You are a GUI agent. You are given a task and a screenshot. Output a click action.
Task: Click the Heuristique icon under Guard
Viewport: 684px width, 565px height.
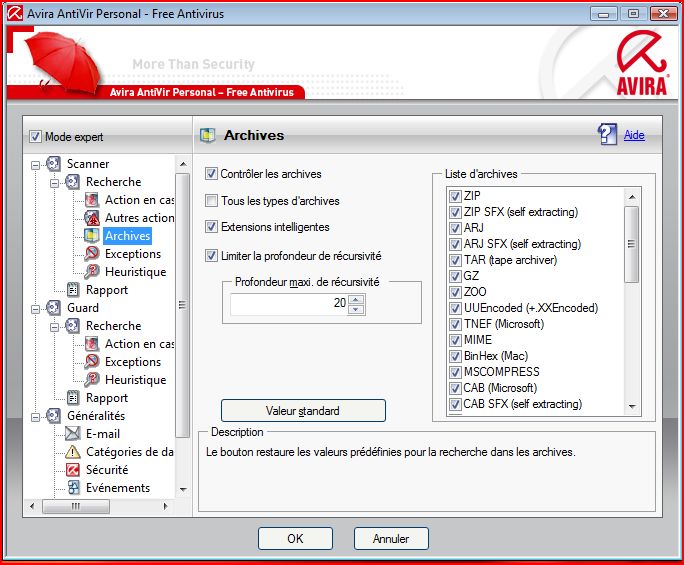92,380
